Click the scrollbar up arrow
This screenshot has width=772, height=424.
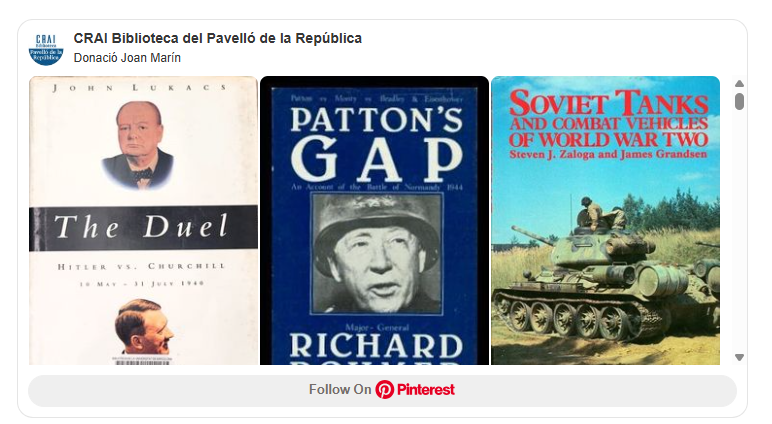(739, 84)
